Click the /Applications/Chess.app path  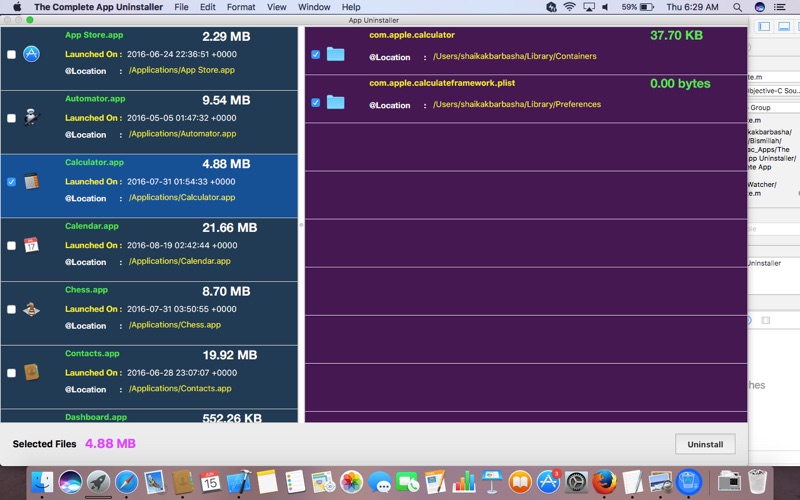[174, 325]
